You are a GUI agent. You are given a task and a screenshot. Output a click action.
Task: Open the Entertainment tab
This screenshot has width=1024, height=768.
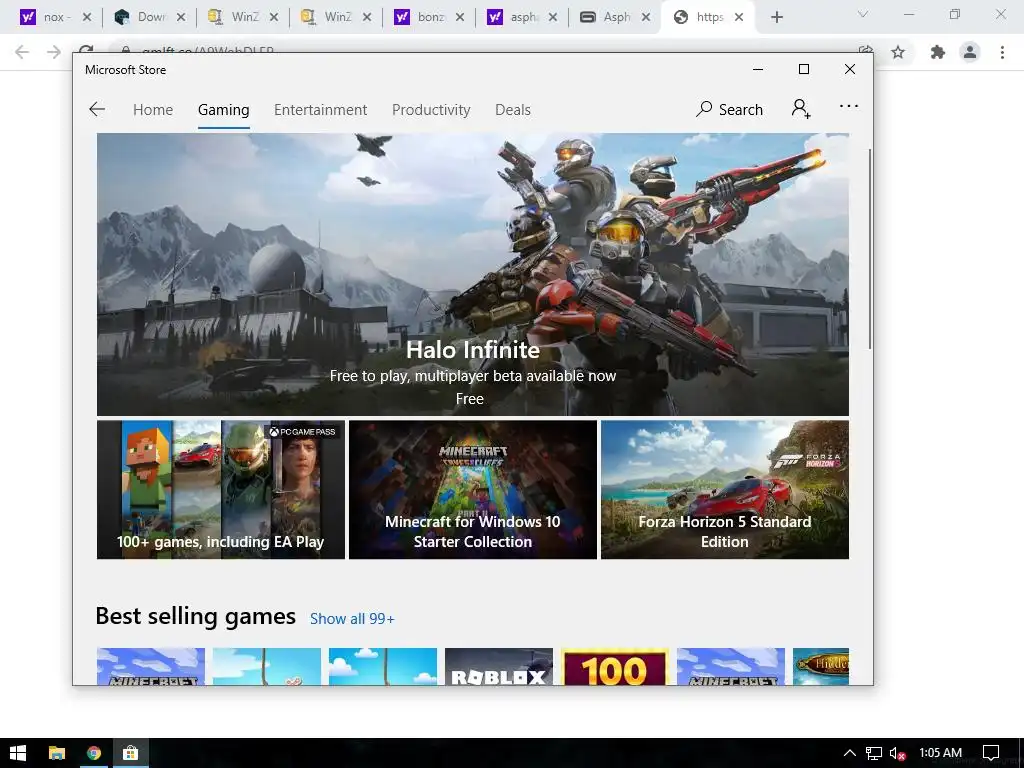pyautogui.click(x=320, y=110)
